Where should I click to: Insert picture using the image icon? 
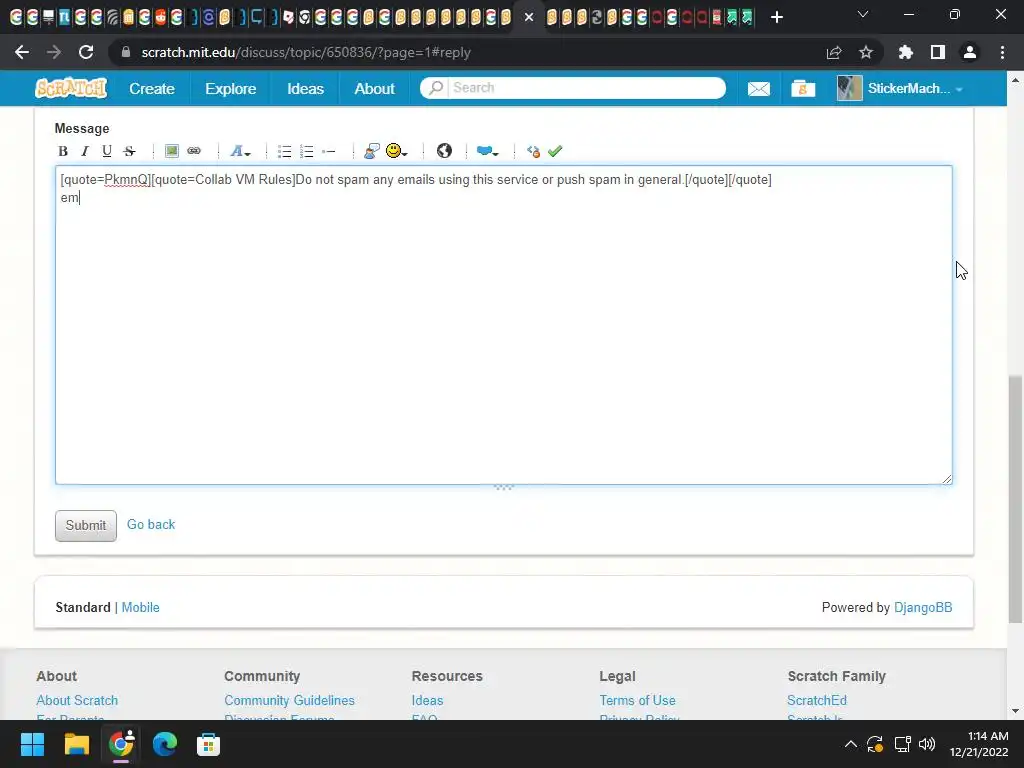click(172, 151)
